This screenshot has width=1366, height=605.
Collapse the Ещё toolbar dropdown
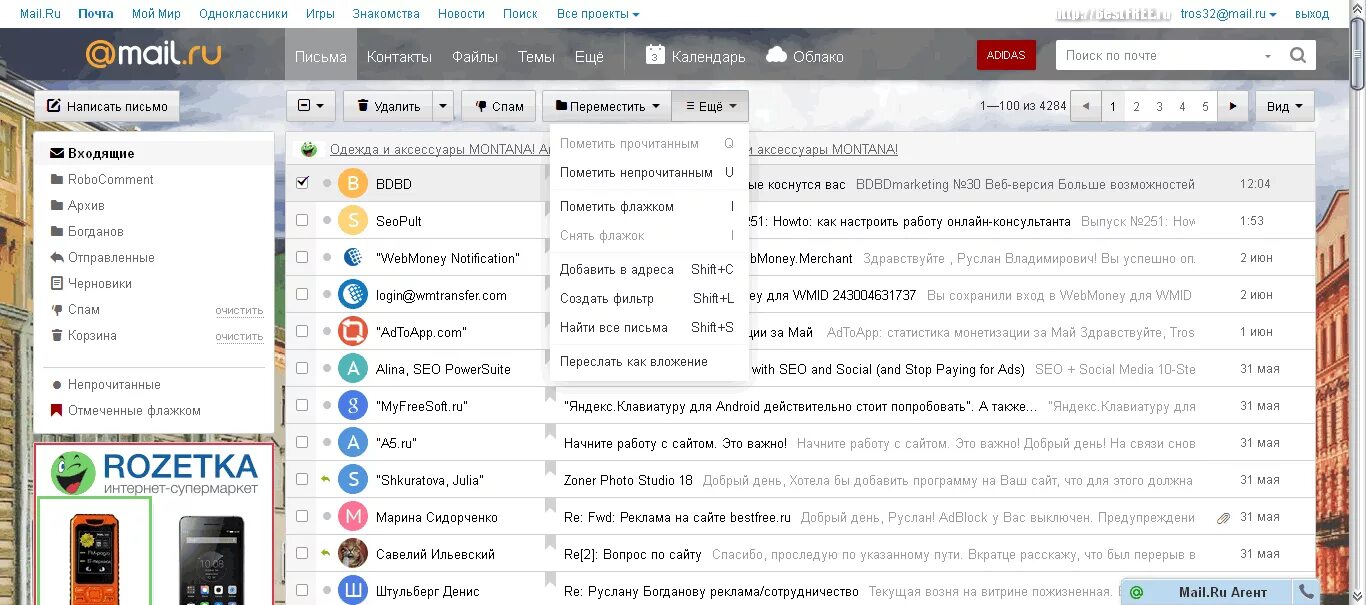710,106
